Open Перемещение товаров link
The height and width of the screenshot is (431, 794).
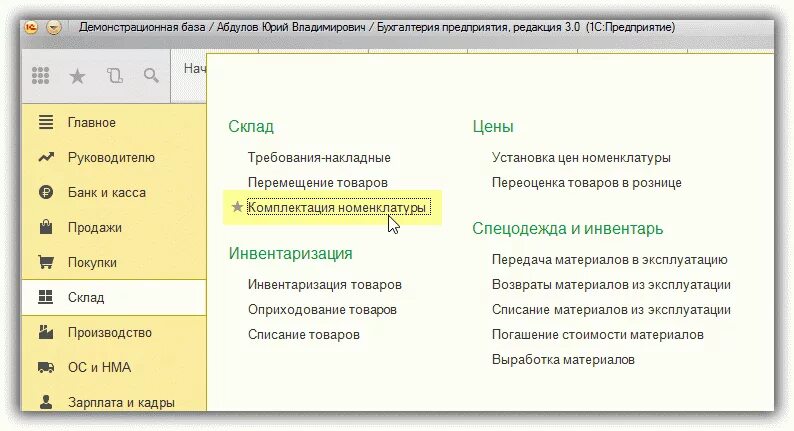(x=317, y=182)
